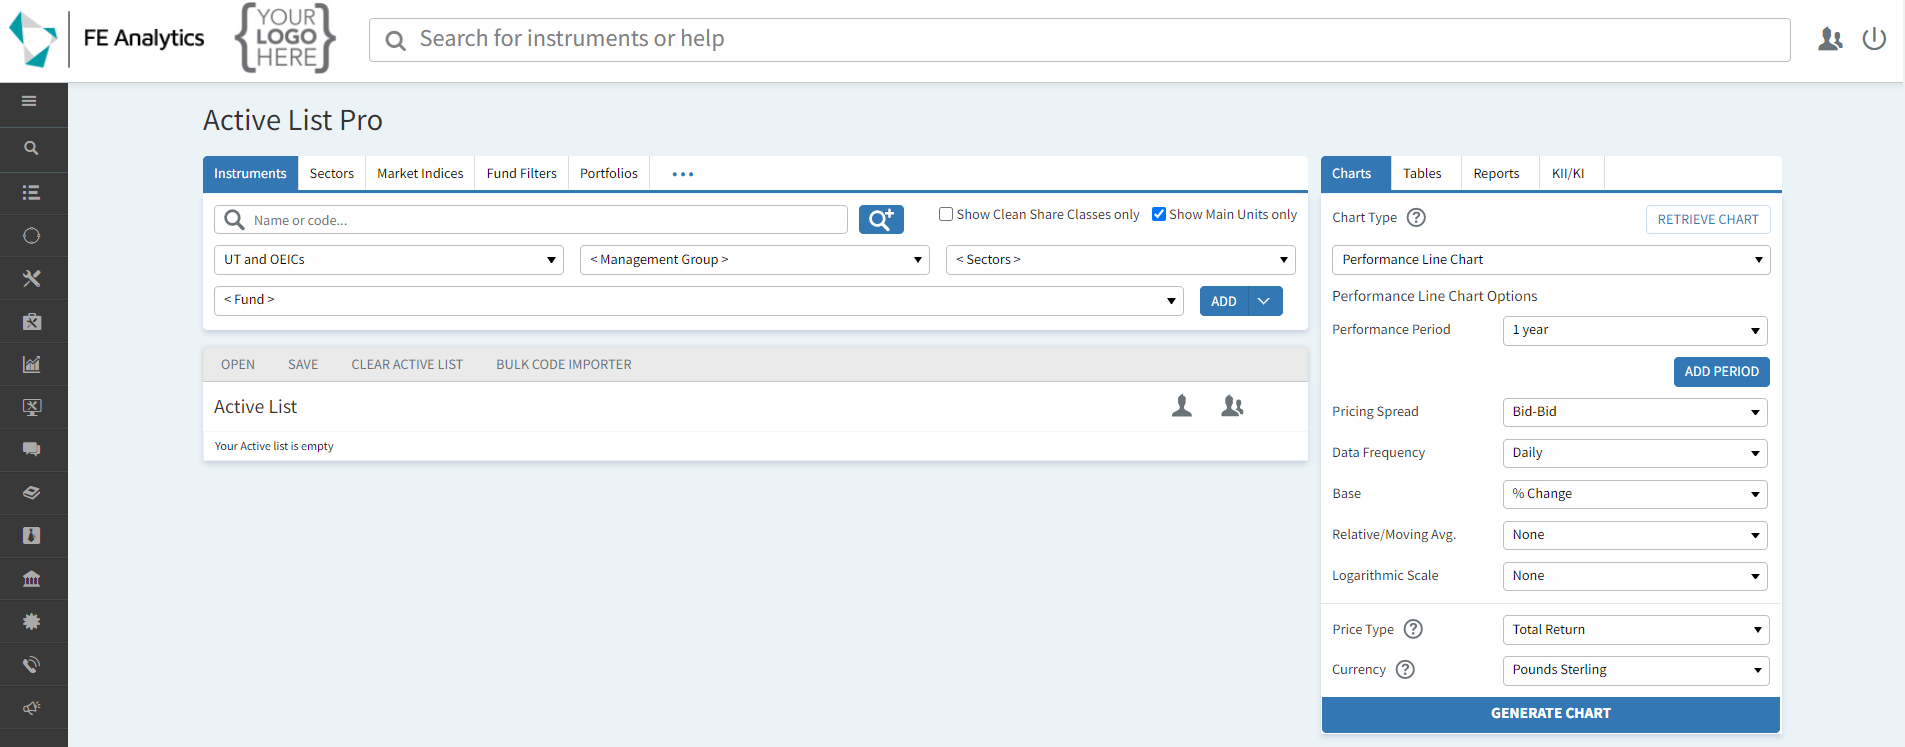Image resolution: width=1905 pixels, height=747 pixels.
Task: Switch to the Tables tab
Action: pos(1421,174)
